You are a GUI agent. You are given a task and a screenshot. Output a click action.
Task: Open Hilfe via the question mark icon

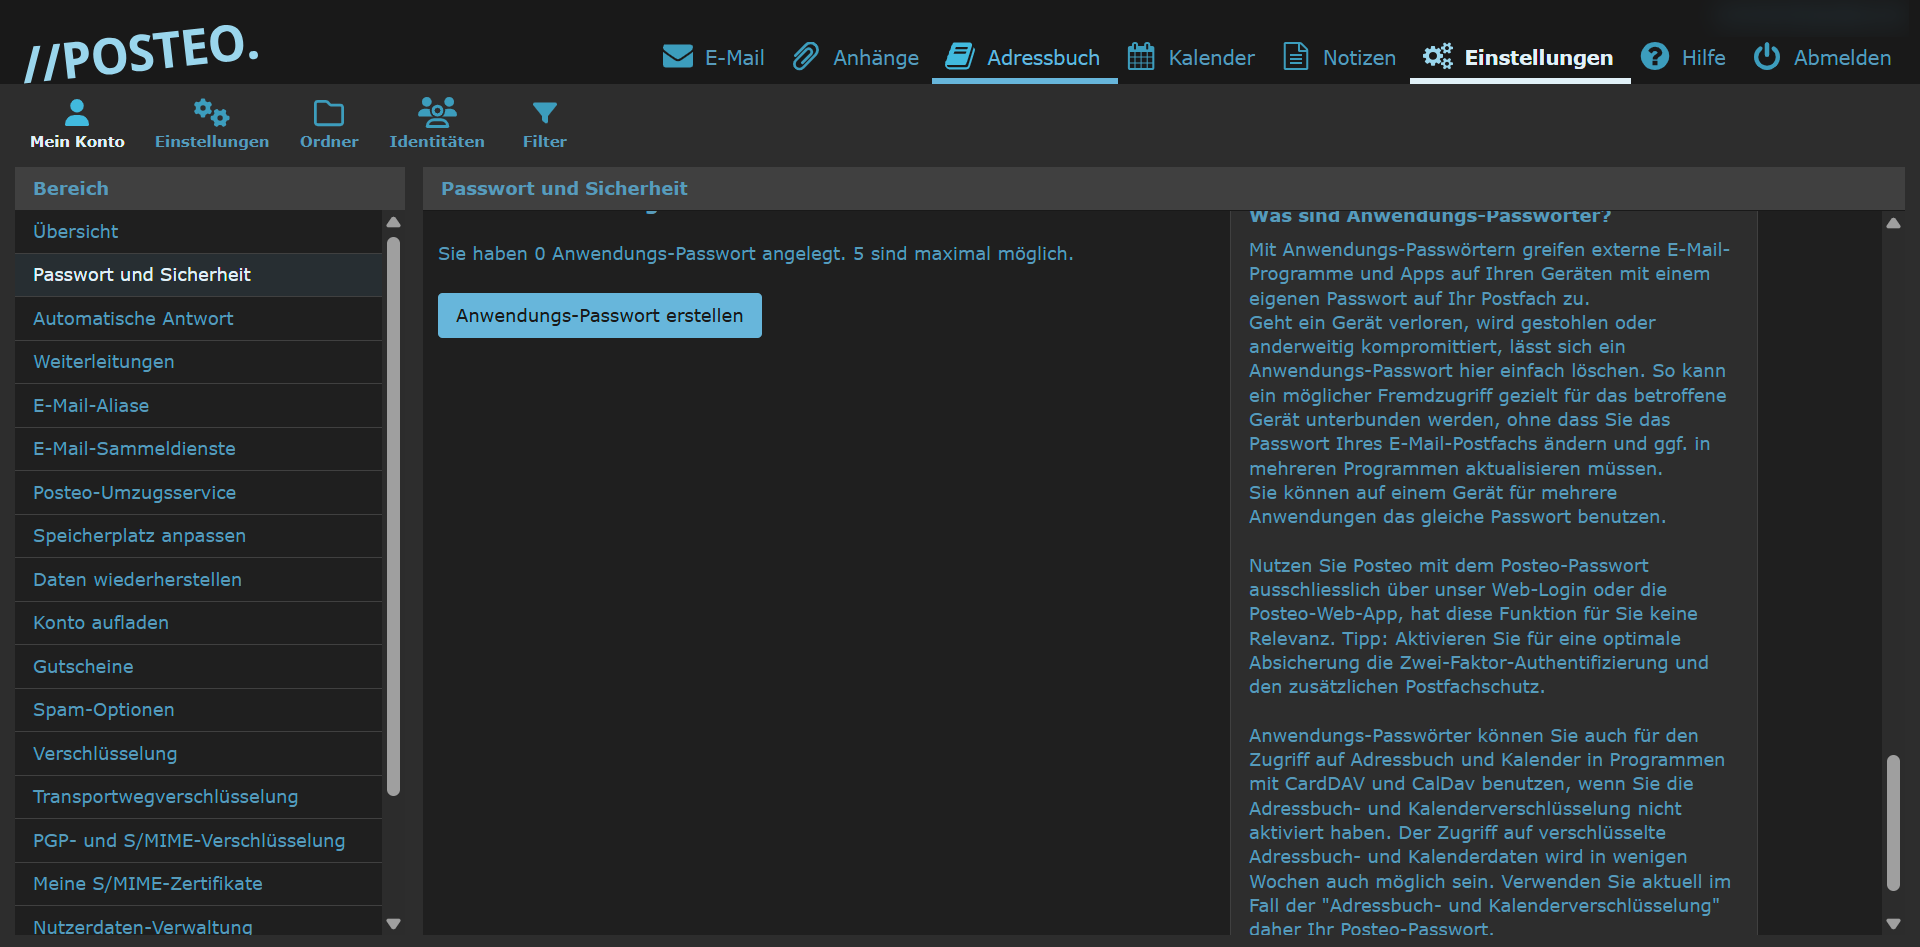[x=1655, y=57]
